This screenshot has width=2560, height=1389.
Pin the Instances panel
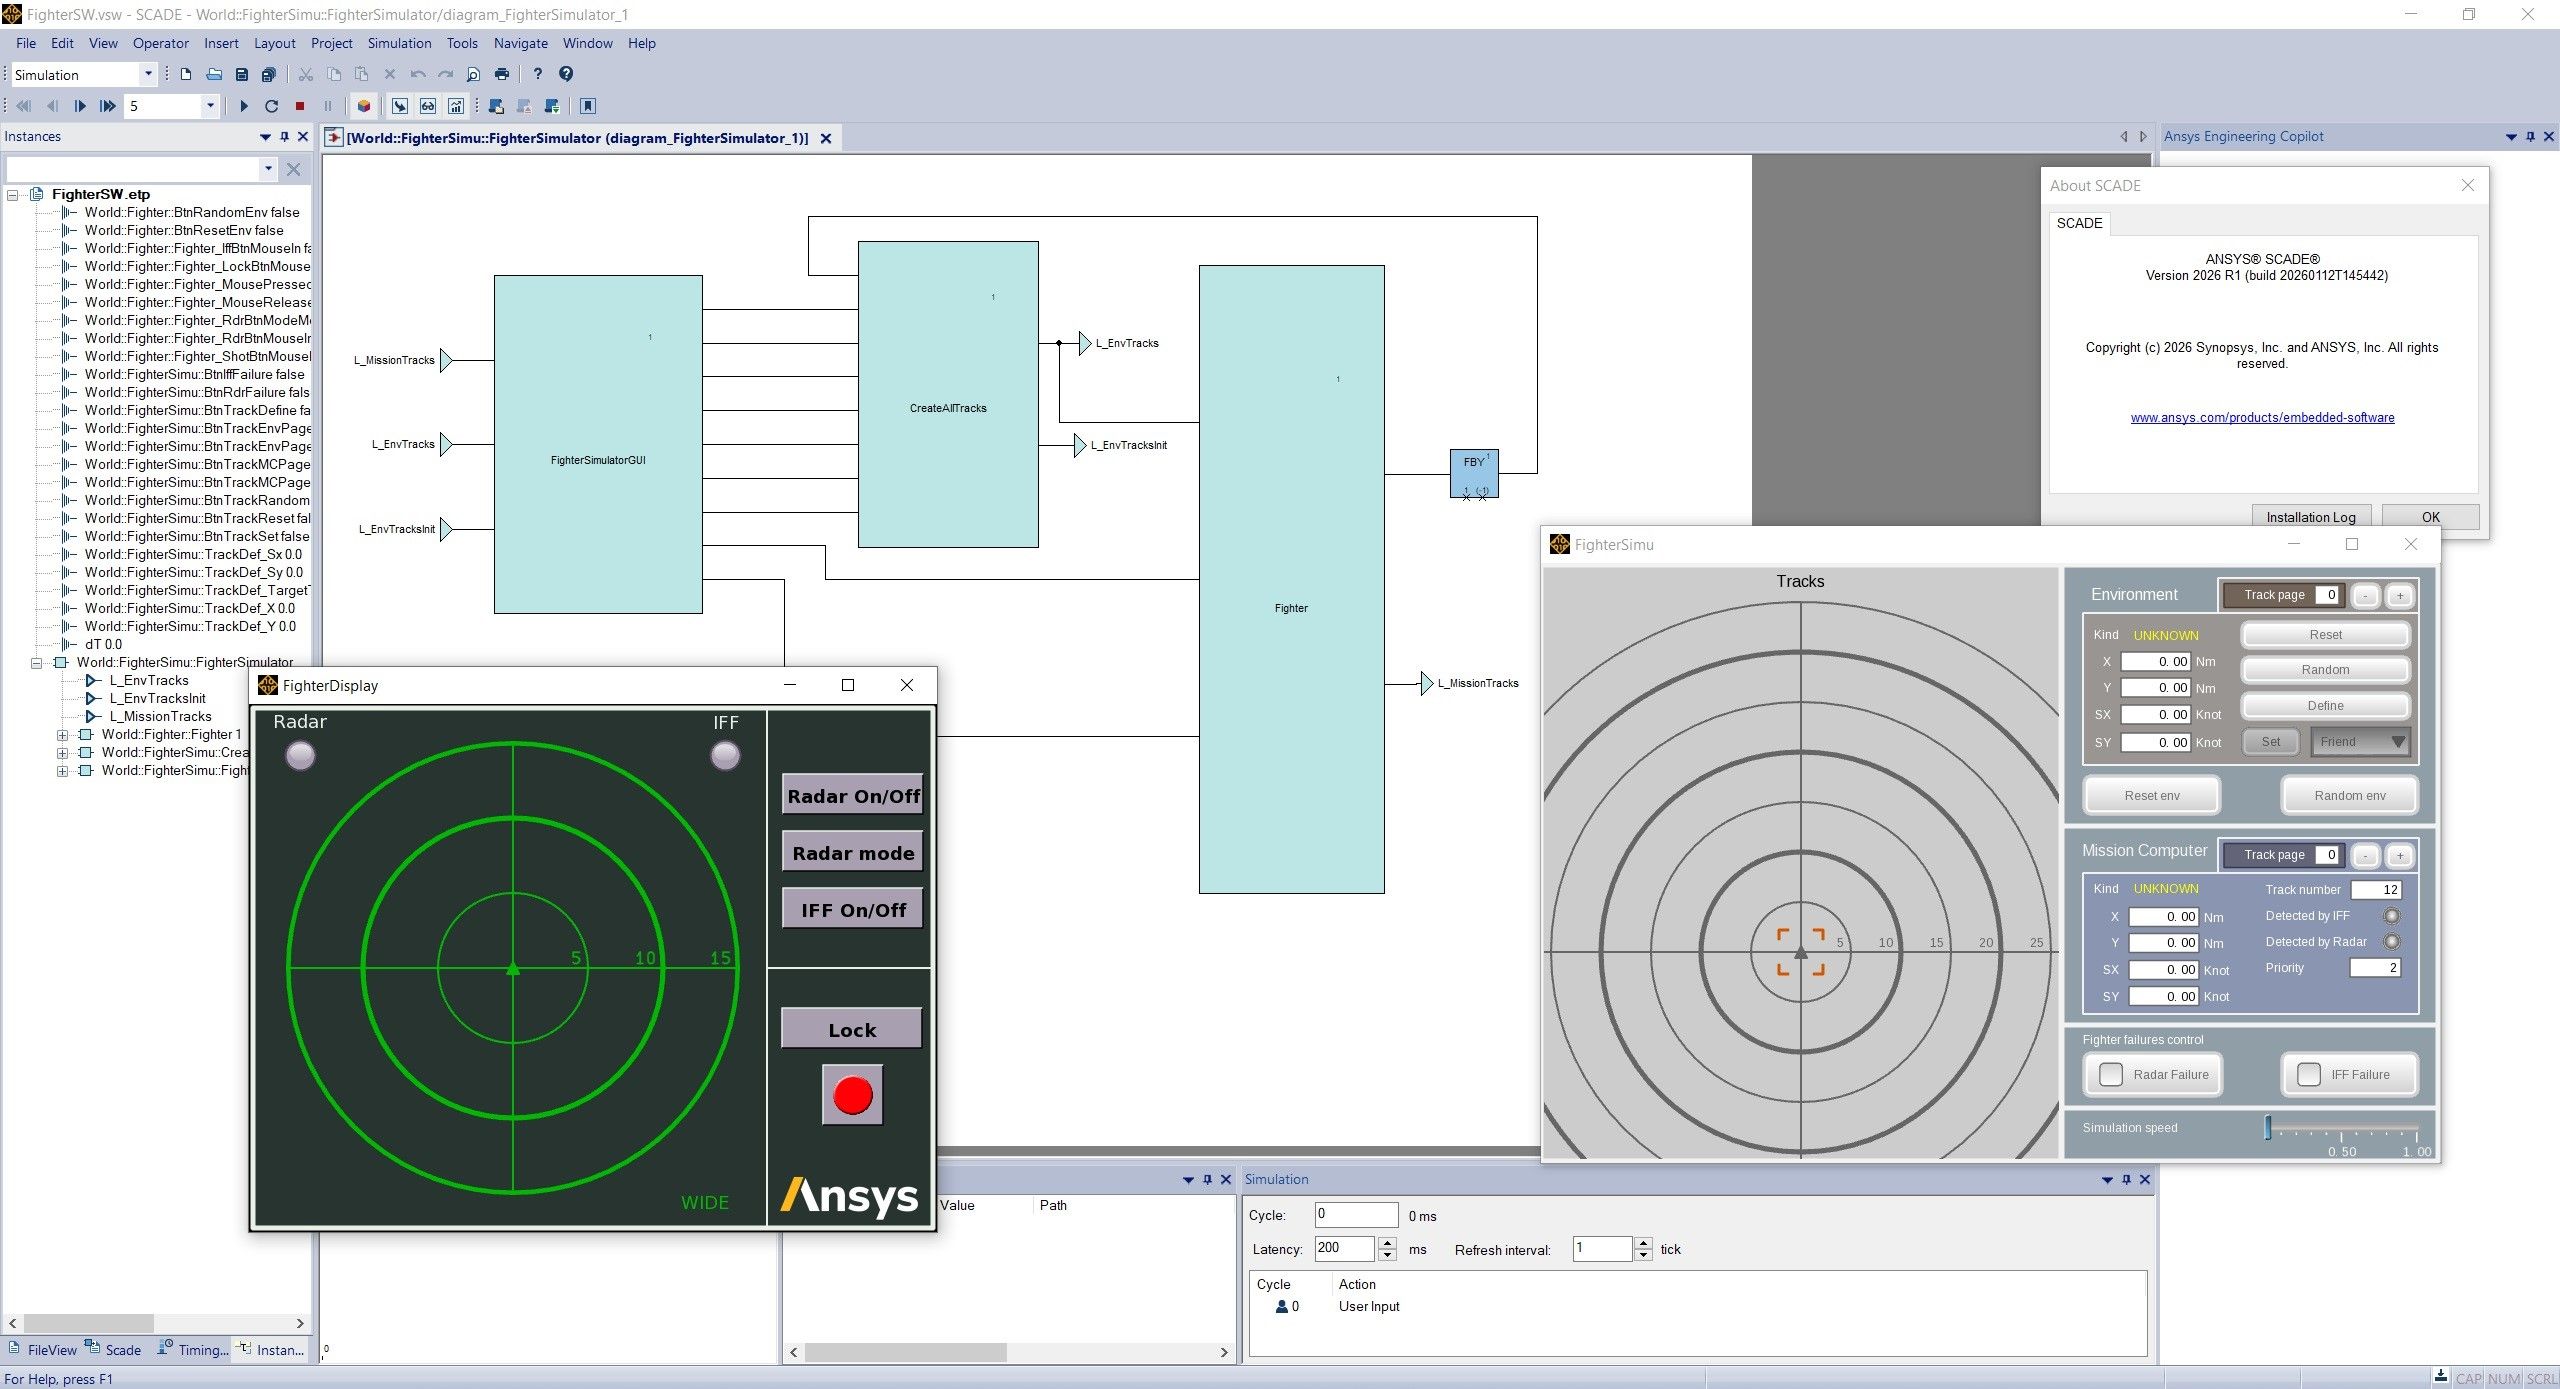(284, 137)
